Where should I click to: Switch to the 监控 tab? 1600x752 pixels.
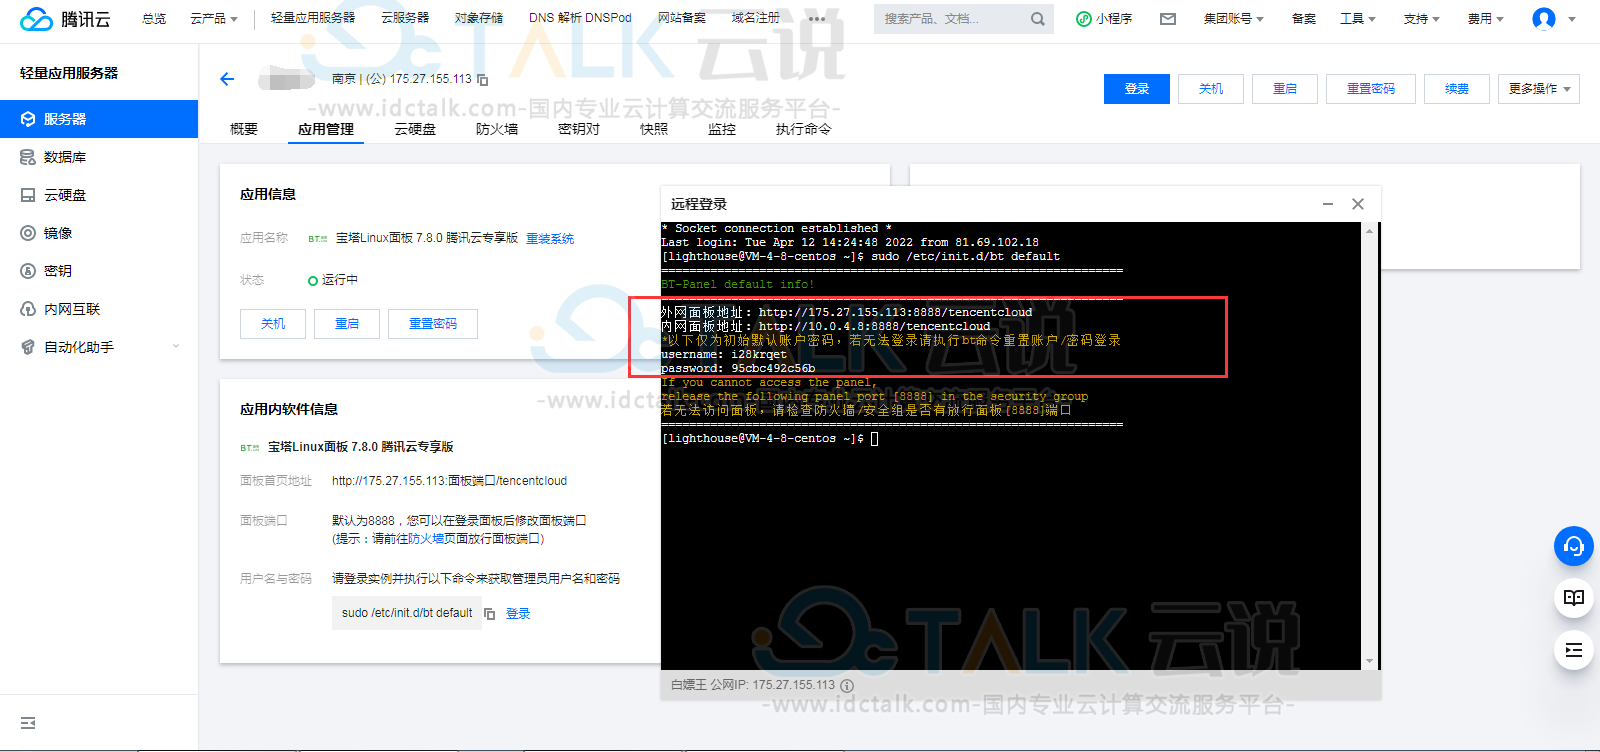coord(722,129)
